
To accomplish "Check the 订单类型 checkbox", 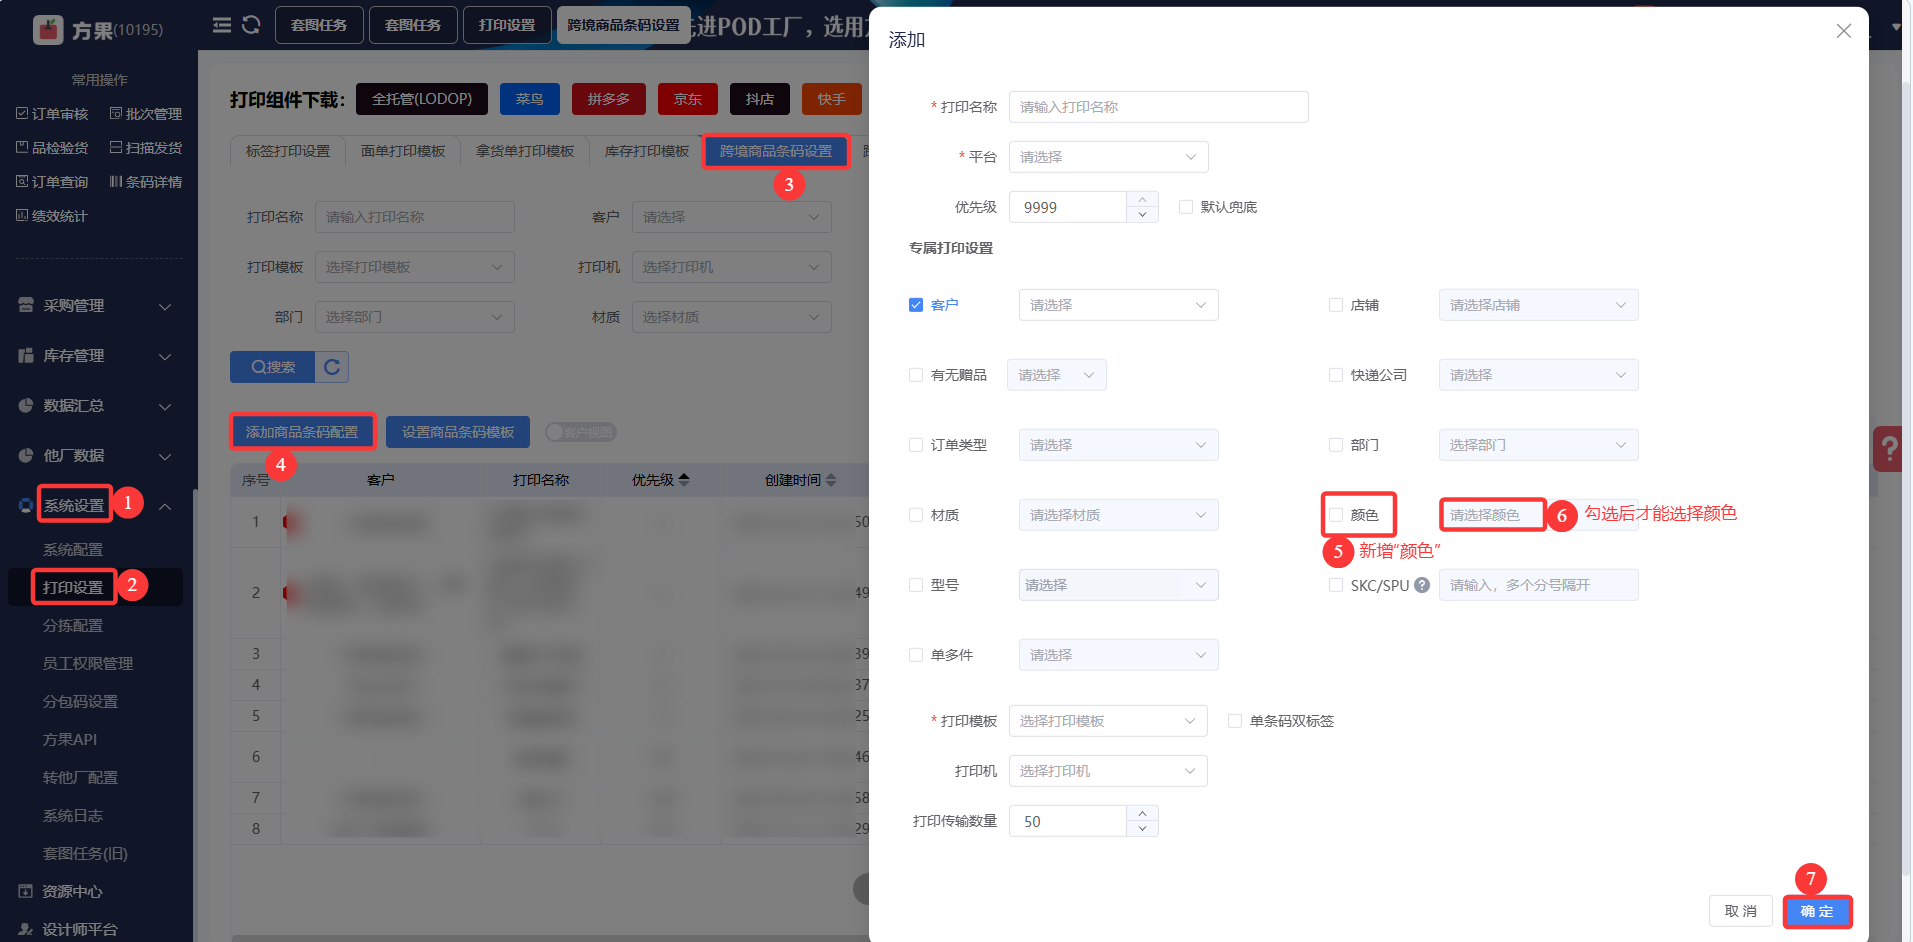I will coord(916,445).
